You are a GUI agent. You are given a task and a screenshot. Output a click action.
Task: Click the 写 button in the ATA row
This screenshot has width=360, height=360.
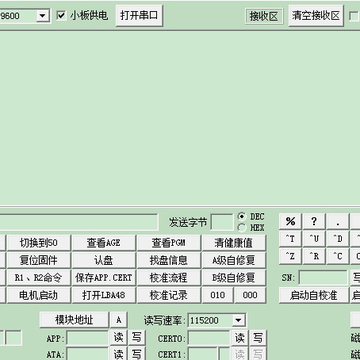coord(136,354)
